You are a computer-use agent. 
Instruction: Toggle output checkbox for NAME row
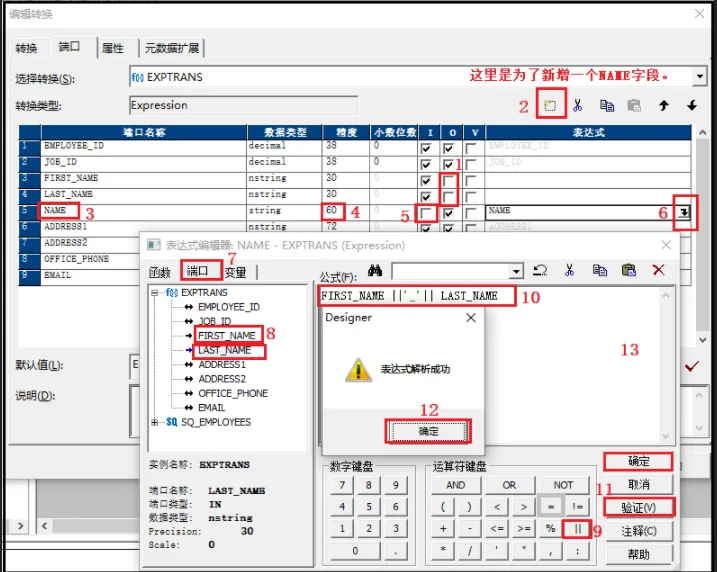449,213
